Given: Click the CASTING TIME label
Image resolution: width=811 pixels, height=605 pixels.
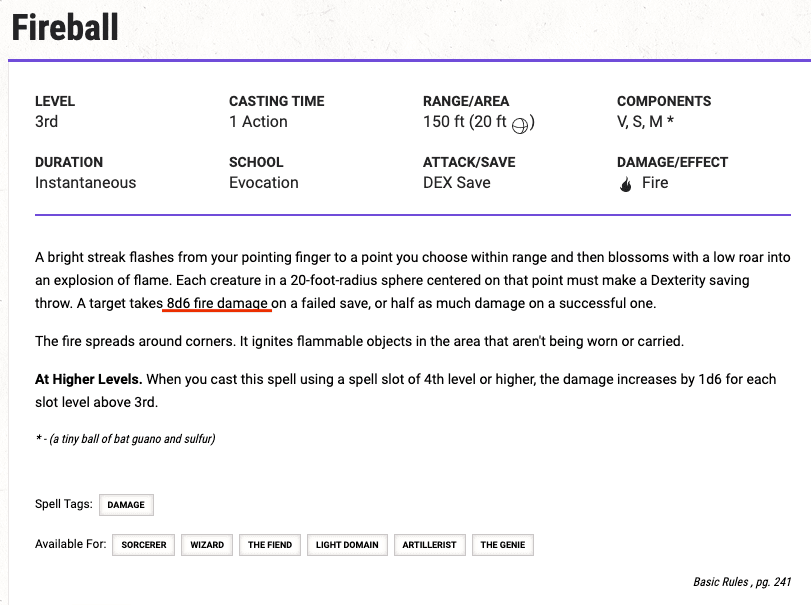Looking at the screenshot, I should pos(277,101).
